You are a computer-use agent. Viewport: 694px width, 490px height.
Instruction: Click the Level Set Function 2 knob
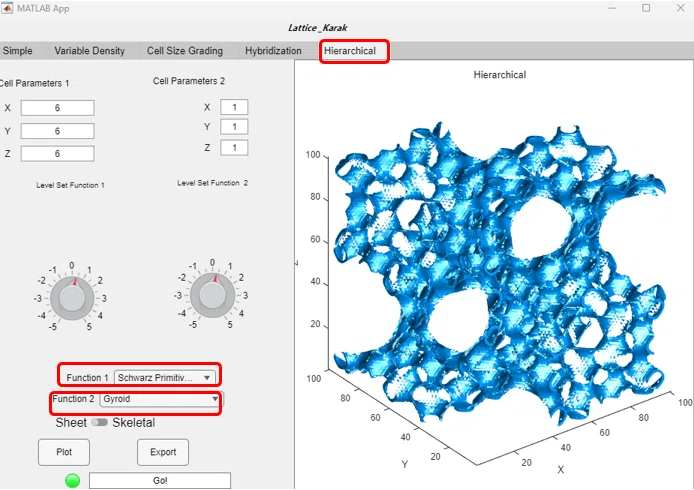point(212,295)
